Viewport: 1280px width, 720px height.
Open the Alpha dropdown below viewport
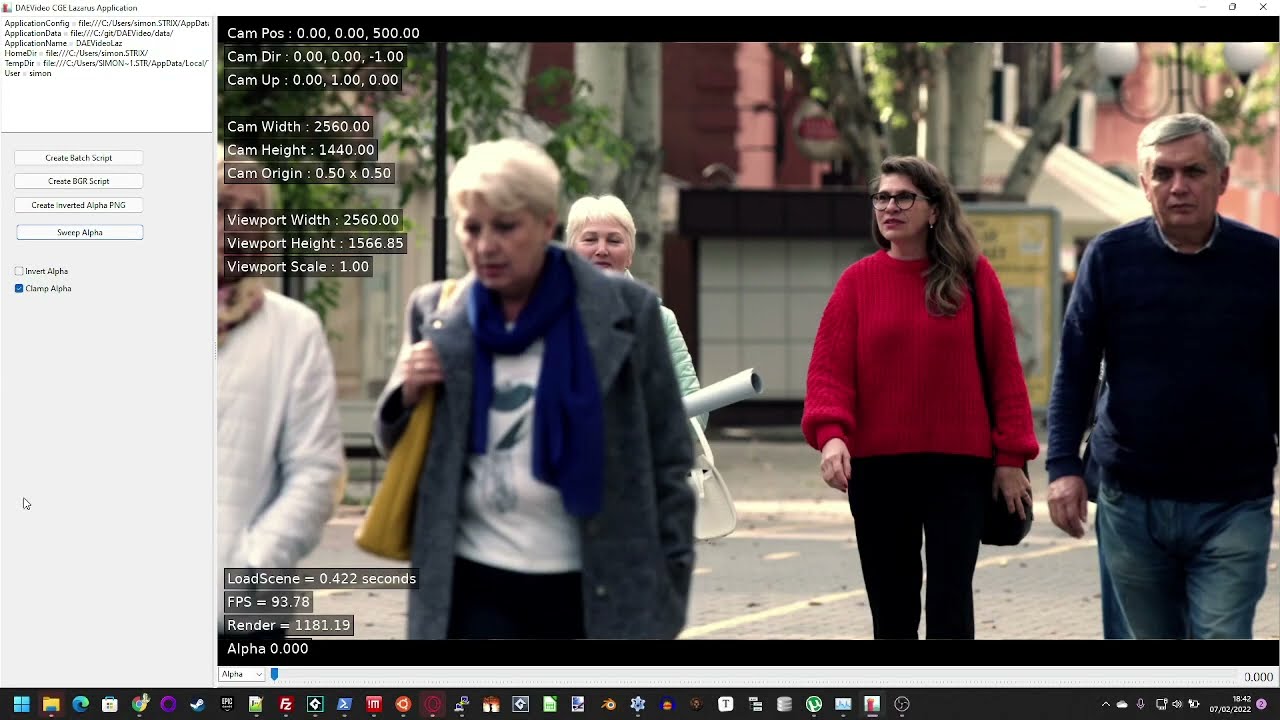[x=241, y=675]
